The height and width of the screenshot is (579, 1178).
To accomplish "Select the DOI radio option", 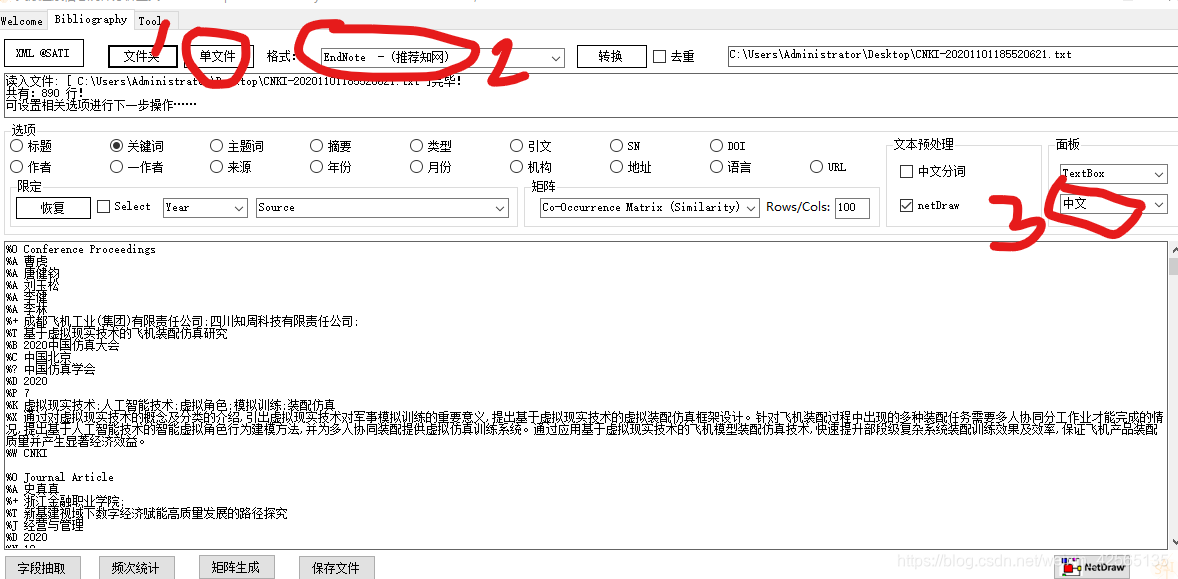I will tap(716, 146).
